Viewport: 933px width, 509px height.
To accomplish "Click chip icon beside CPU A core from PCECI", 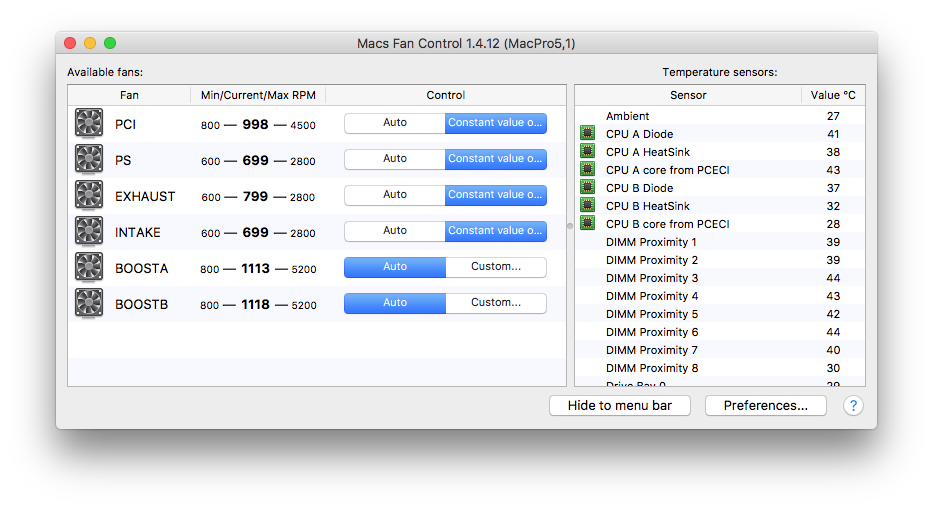I will (587, 169).
